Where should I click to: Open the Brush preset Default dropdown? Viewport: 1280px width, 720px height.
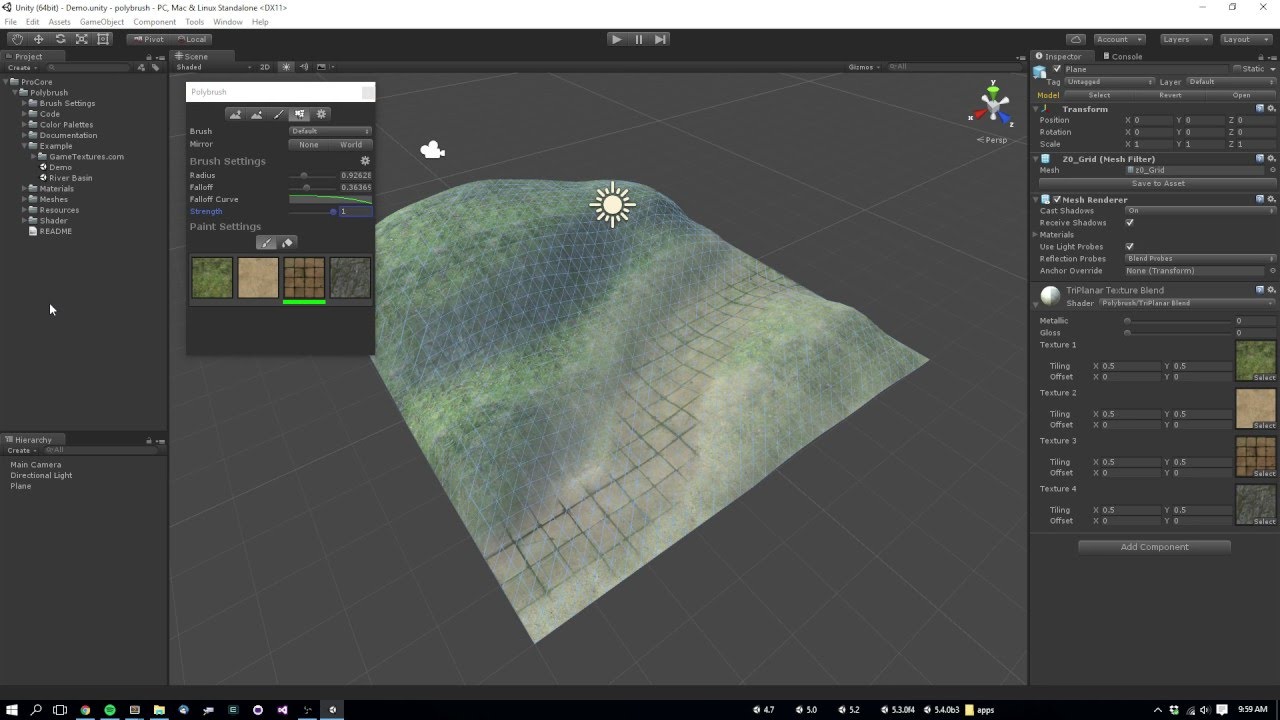[330, 131]
